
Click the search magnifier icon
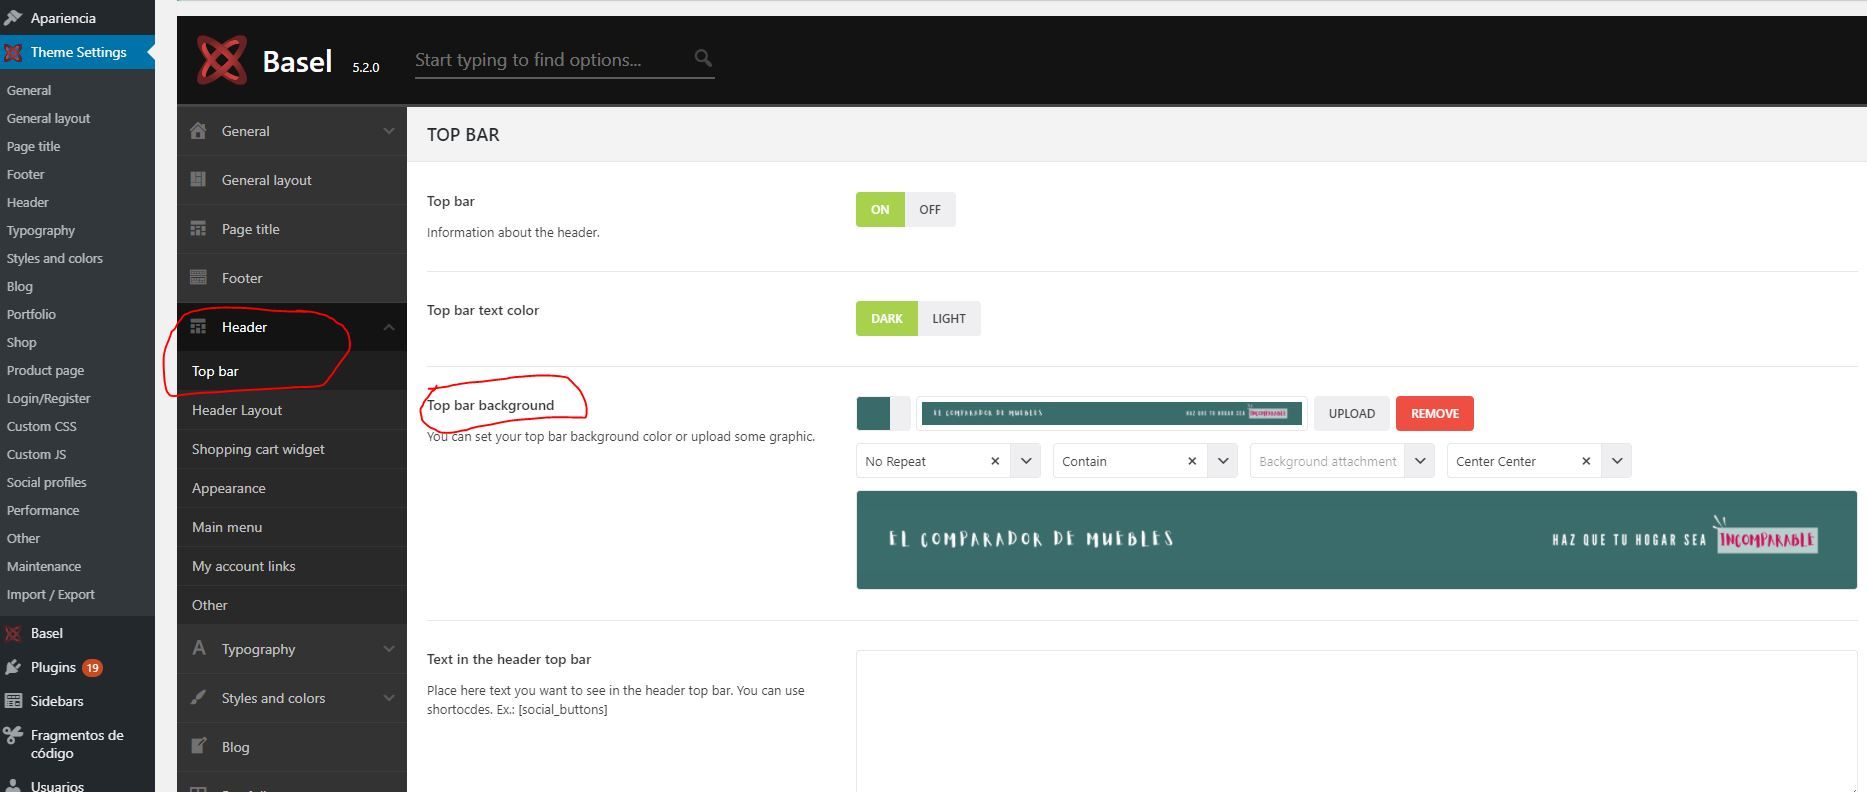(x=703, y=59)
